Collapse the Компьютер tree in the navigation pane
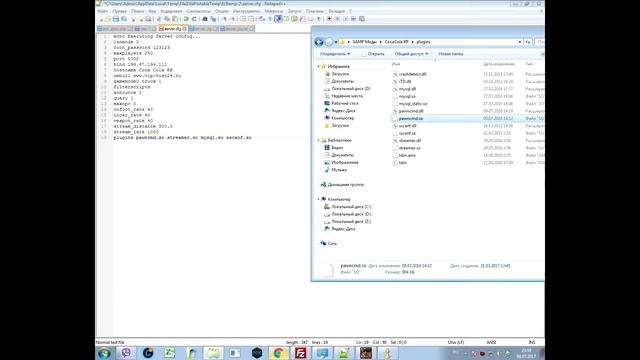 click(x=319, y=199)
